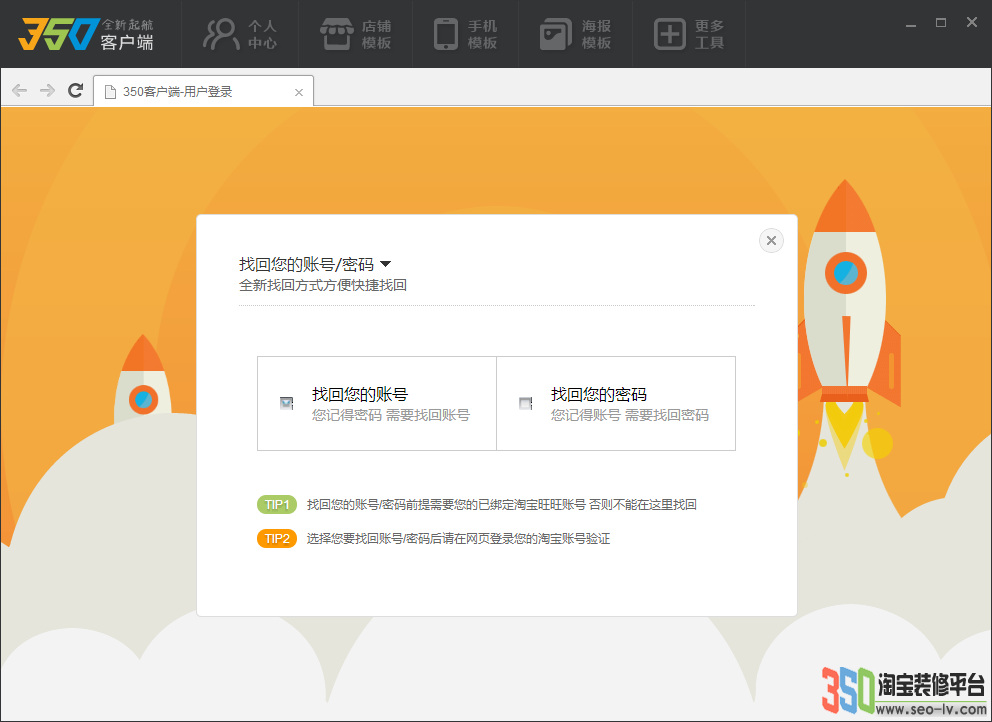This screenshot has width=992, height=722.
Task: Click the hint 您记得密码 需要找回账号
Action: tap(391, 415)
